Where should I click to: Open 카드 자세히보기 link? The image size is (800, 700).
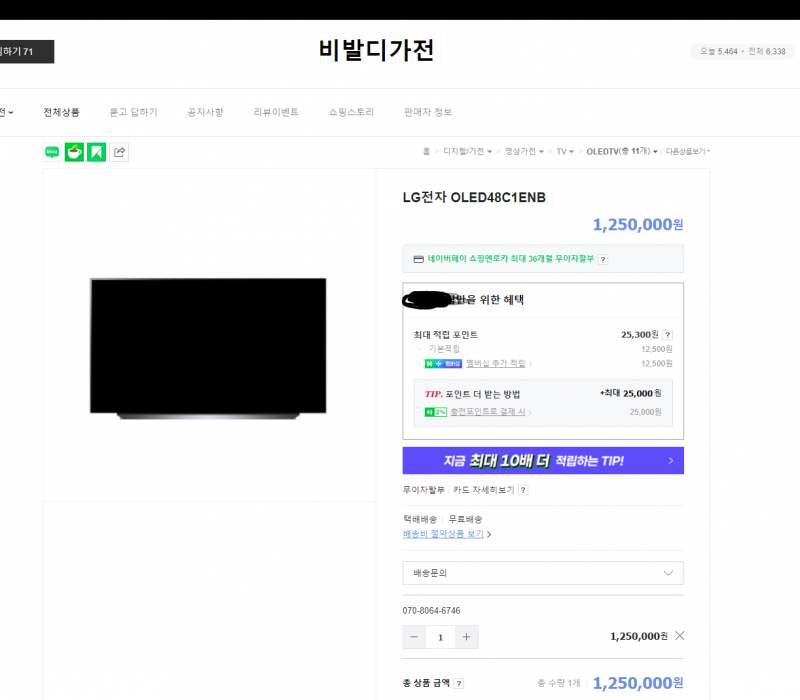pyautogui.click(x=484, y=490)
